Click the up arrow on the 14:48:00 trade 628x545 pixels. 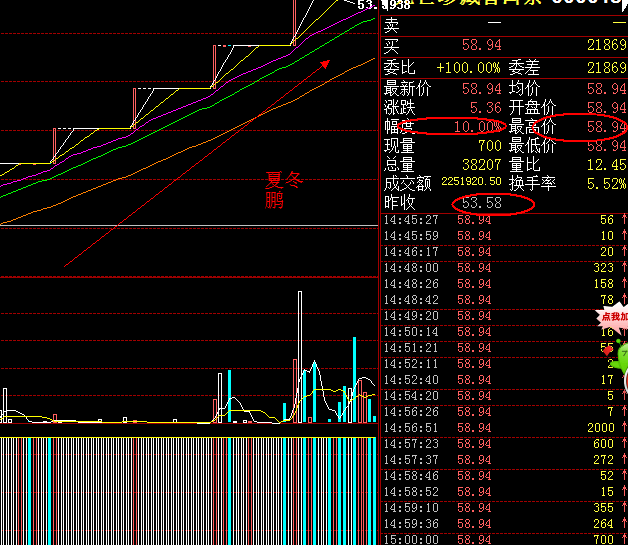(x=623, y=267)
